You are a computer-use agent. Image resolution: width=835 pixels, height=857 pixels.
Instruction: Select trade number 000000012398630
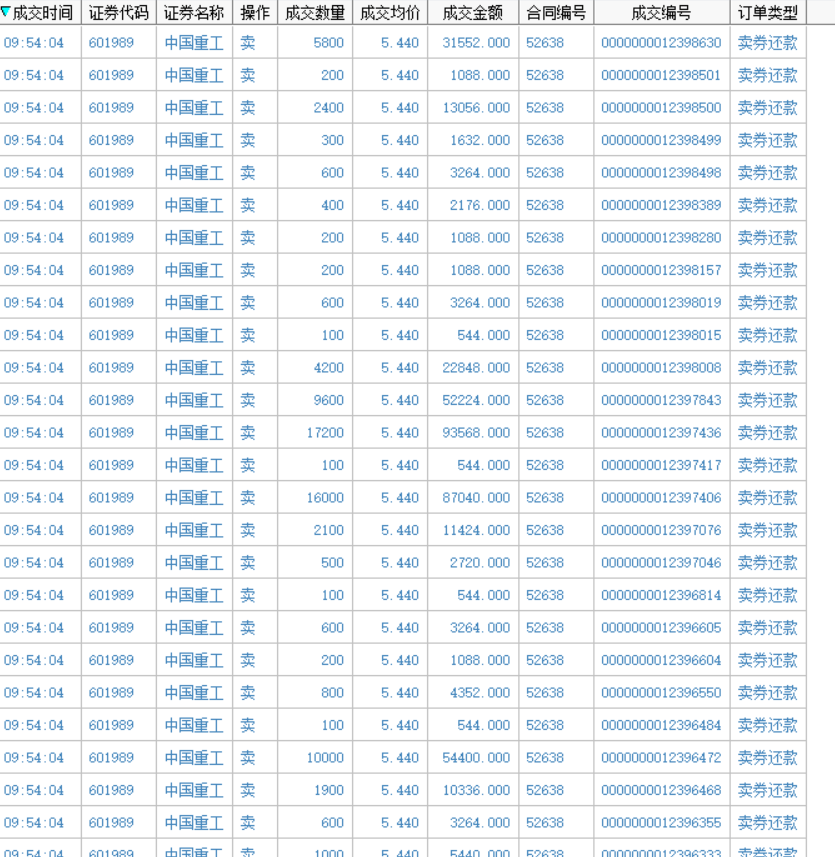tap(661, 43)
